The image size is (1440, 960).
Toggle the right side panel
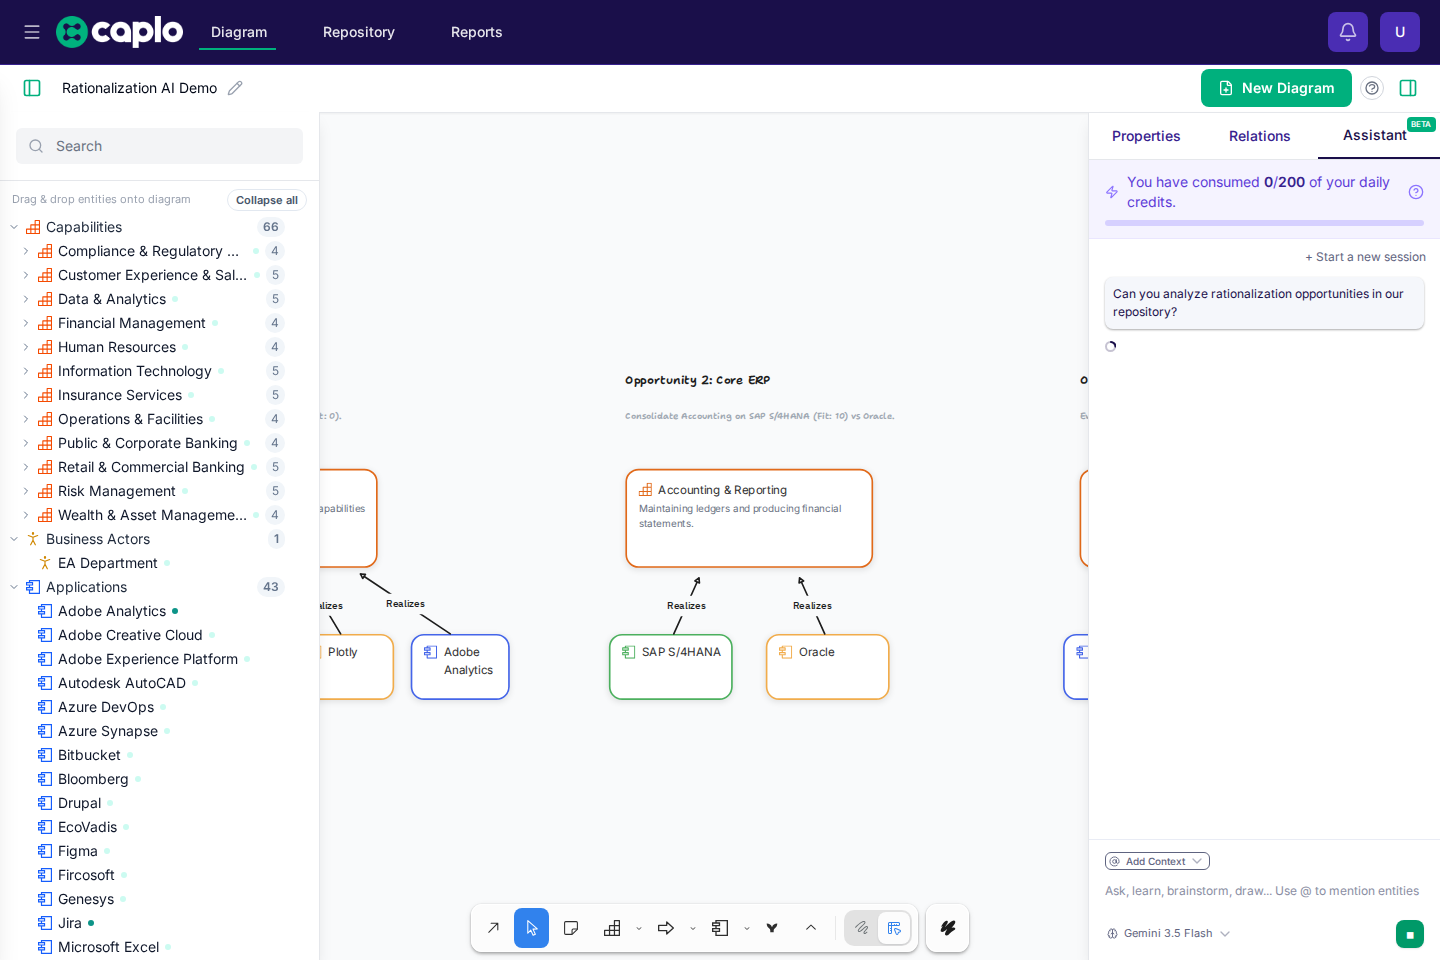point(1408,88)
